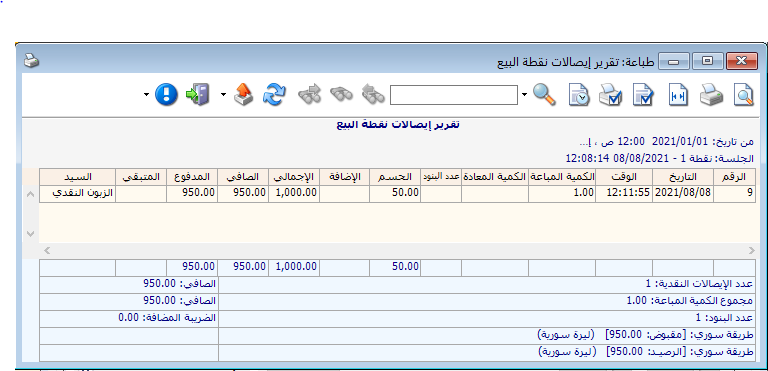The height and width of the screenshot is (371, 768).
Task: Open print preview with the page magnifier icon
Action: click(743, 95)
